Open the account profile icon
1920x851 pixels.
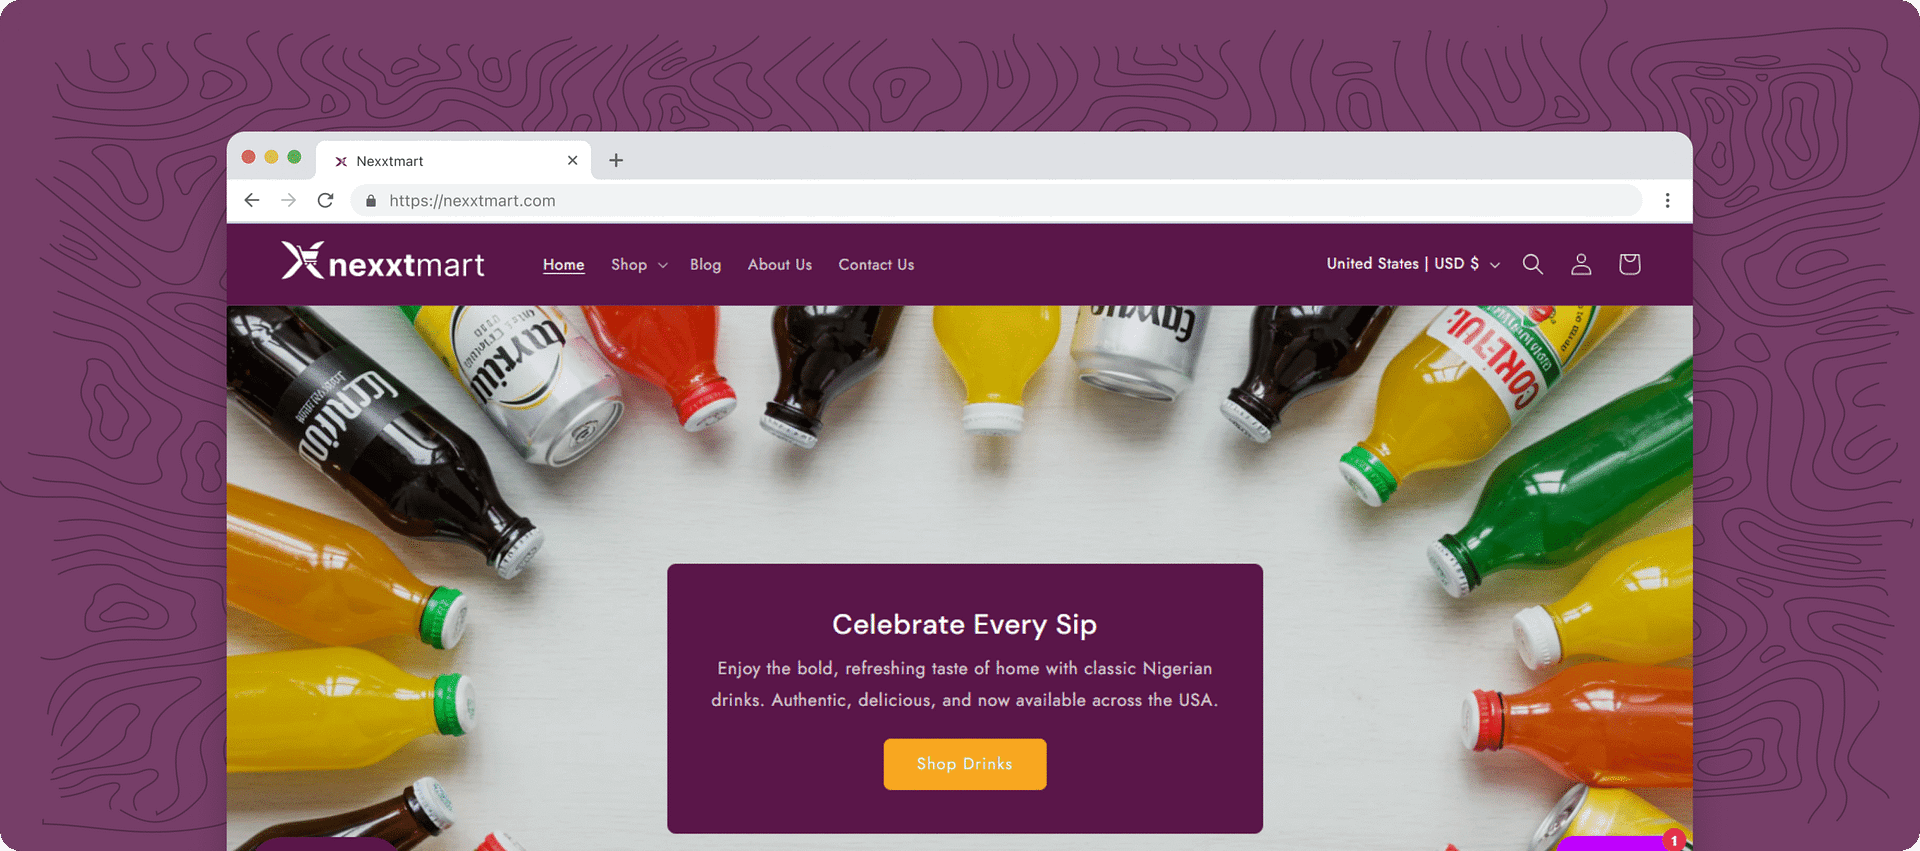(x=1581, y=264)
